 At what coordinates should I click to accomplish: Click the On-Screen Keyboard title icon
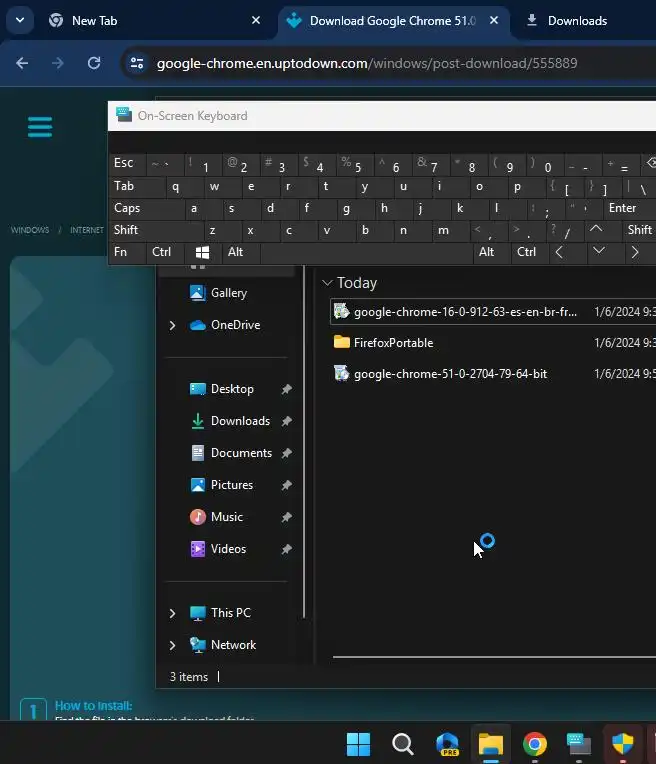coord(124,115)
